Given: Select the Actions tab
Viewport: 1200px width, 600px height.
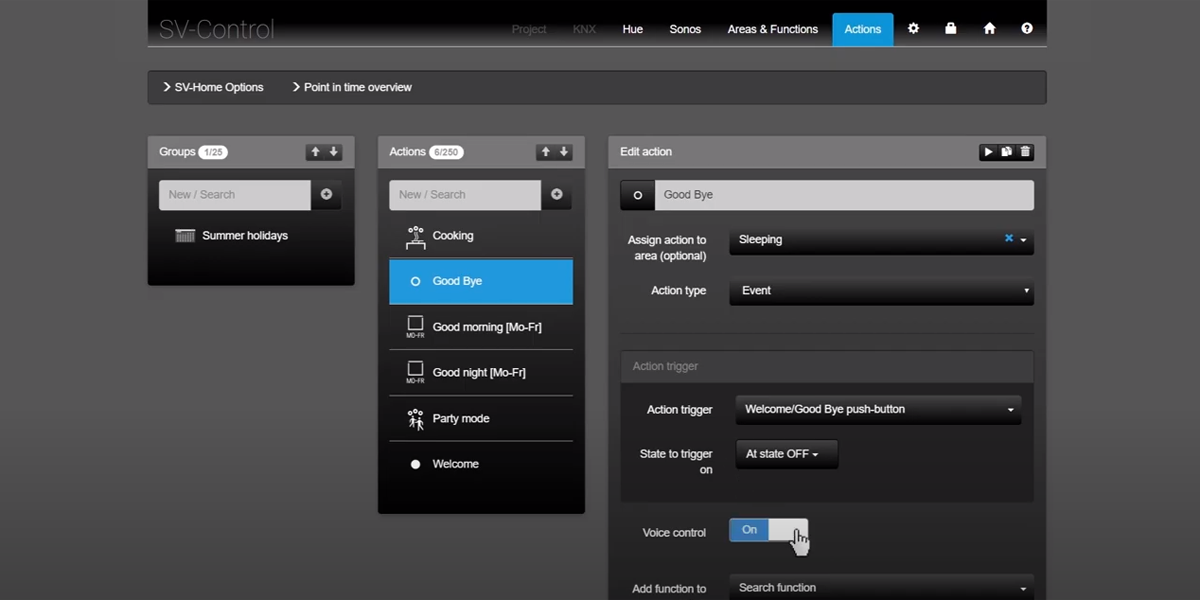Looking at the screenshot, I should 862,29.
